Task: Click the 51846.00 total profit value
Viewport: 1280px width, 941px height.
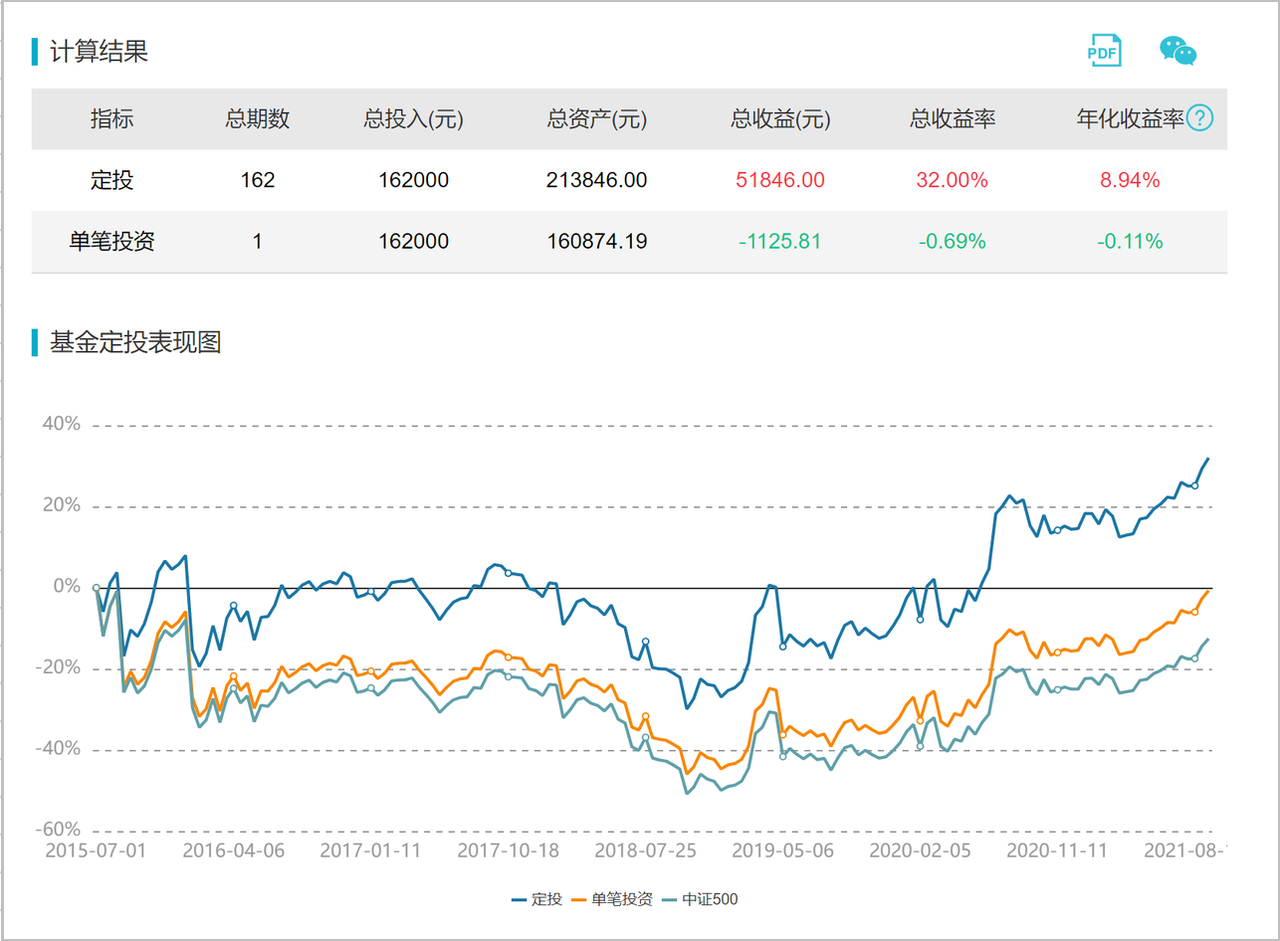Action: pyautogui.click(x=780, y=180)
